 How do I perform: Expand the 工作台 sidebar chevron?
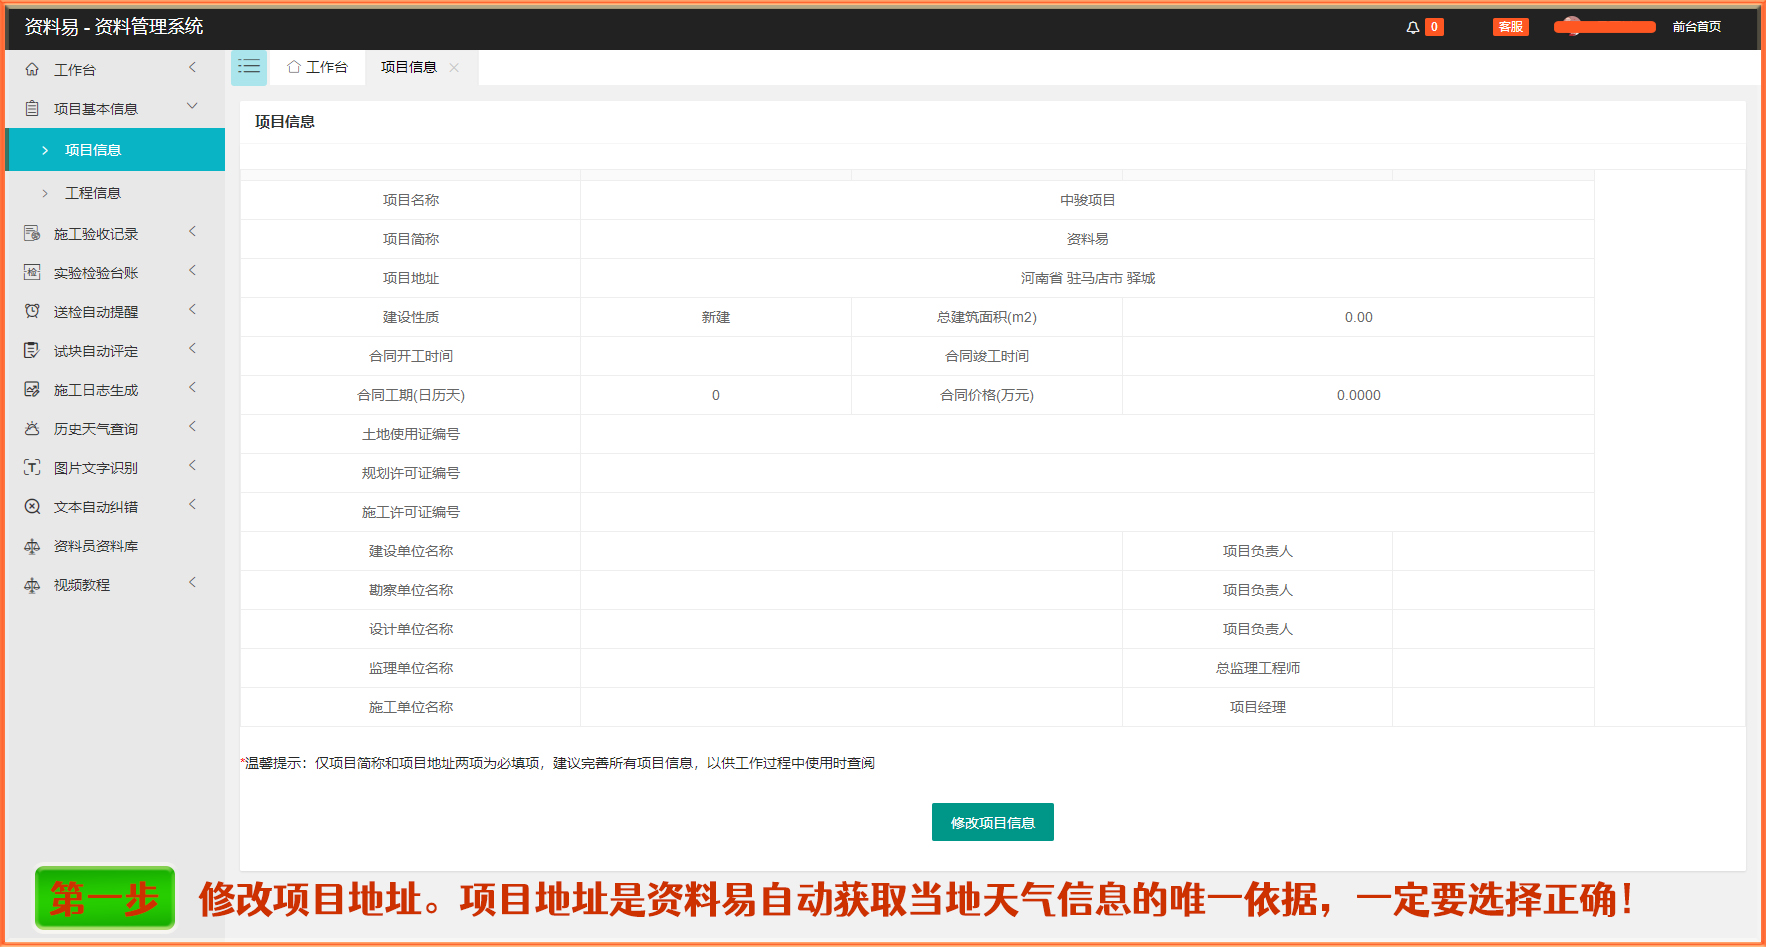pyautogui.click(x=192, y=68)
